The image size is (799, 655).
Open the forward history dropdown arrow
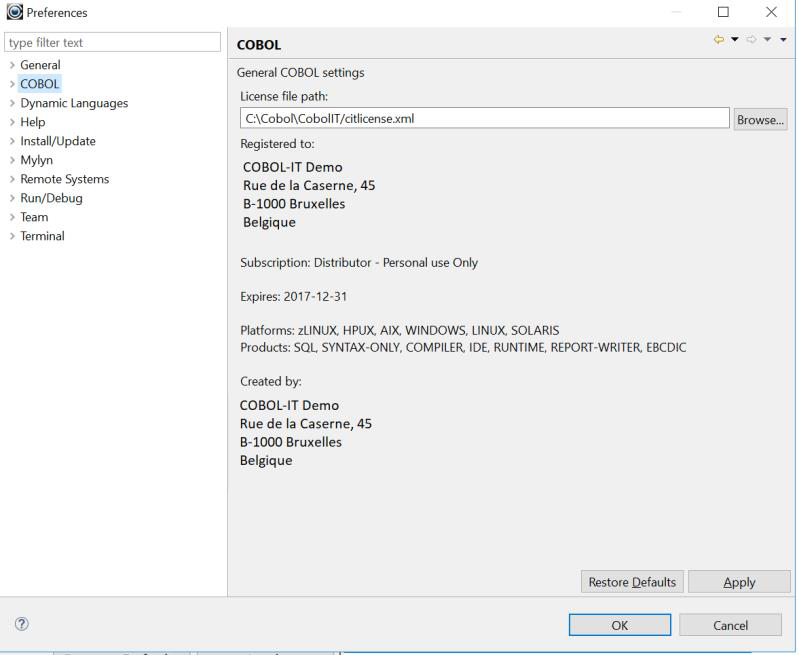[767, 39]
